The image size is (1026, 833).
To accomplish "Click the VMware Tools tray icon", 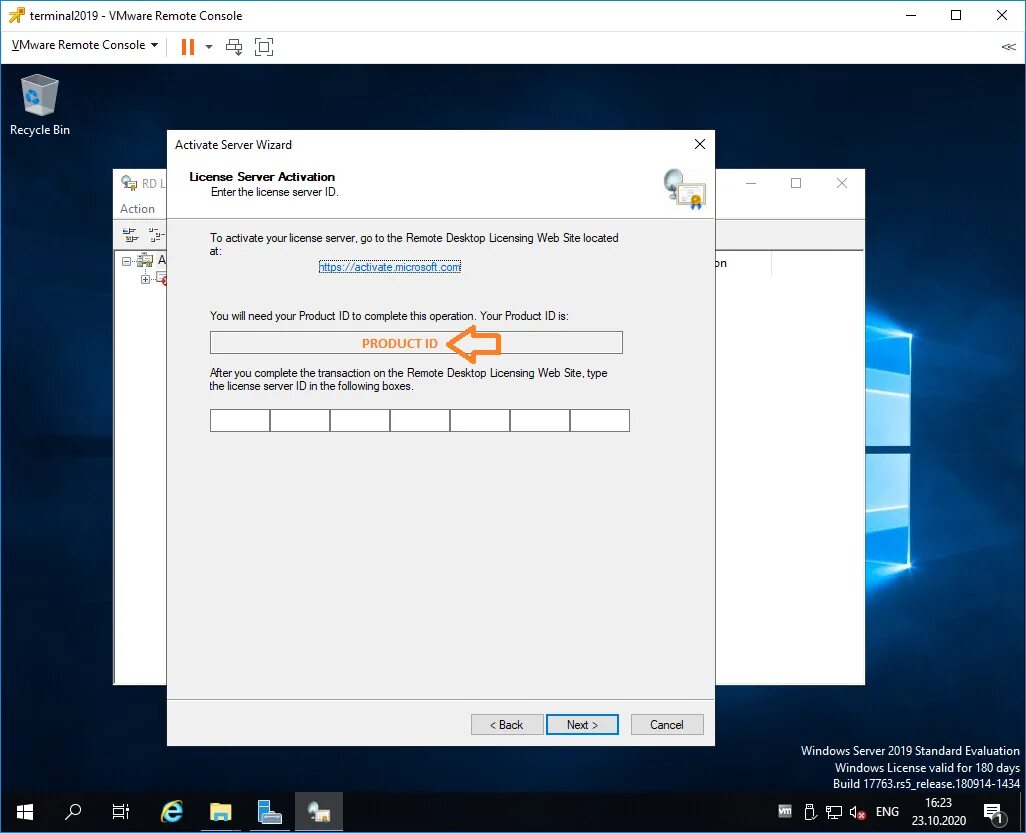I will pyautogui.click(x=785, y=811).
